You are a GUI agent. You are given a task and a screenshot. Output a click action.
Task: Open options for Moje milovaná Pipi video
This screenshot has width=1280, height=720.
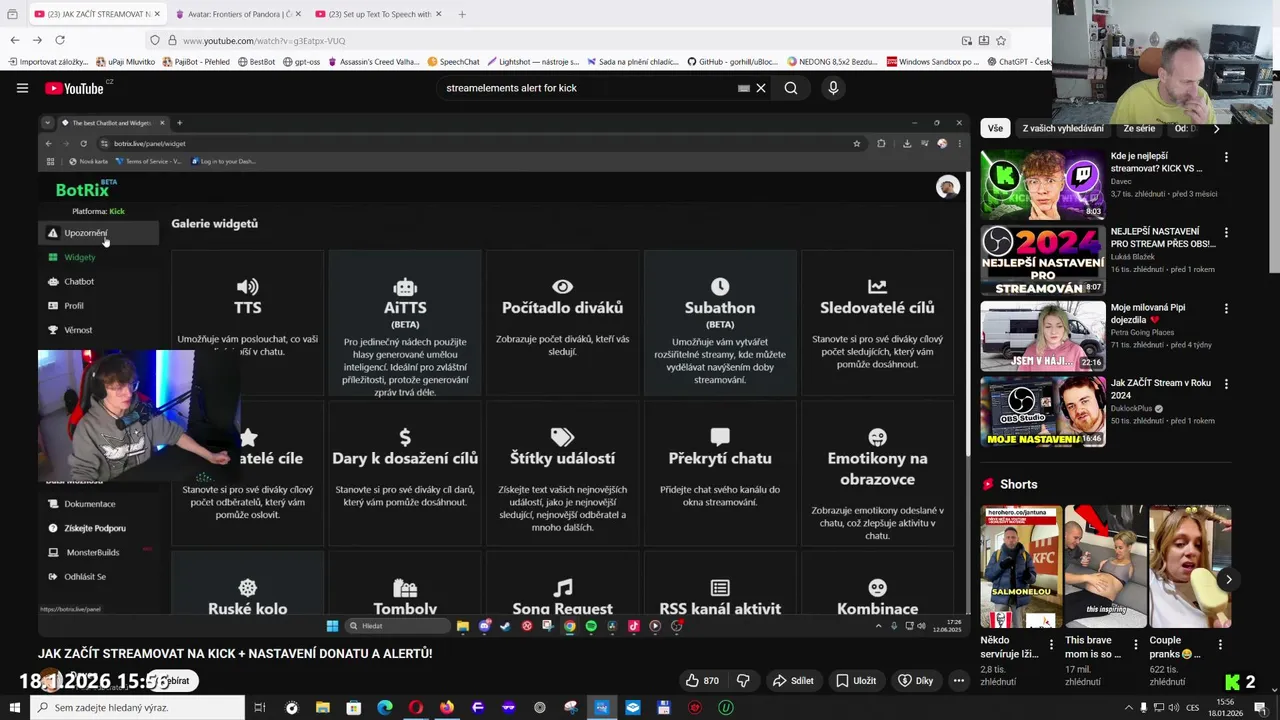click(1226, 308)
